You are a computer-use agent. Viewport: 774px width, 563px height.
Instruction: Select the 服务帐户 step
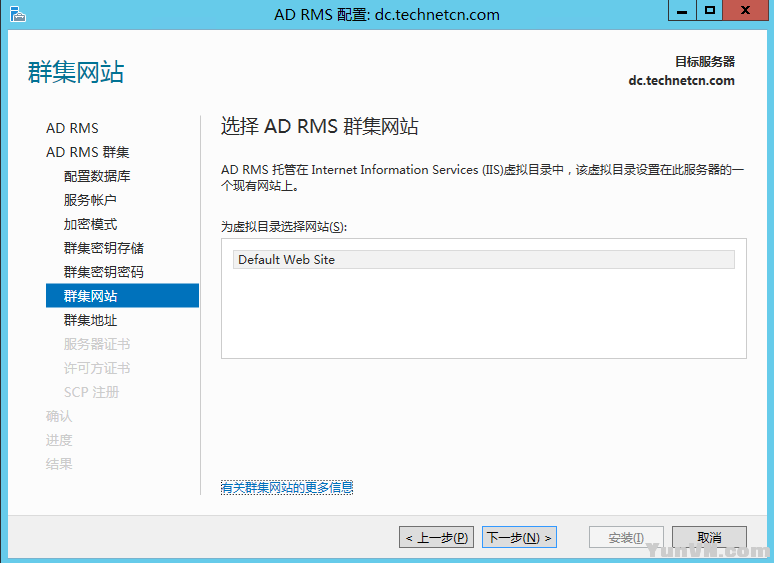(90, 200)
